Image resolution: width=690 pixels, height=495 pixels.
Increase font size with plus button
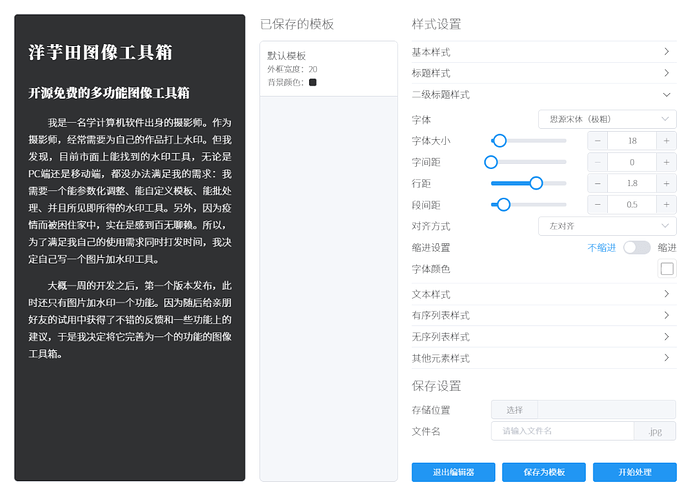click(x=666, y=141)
